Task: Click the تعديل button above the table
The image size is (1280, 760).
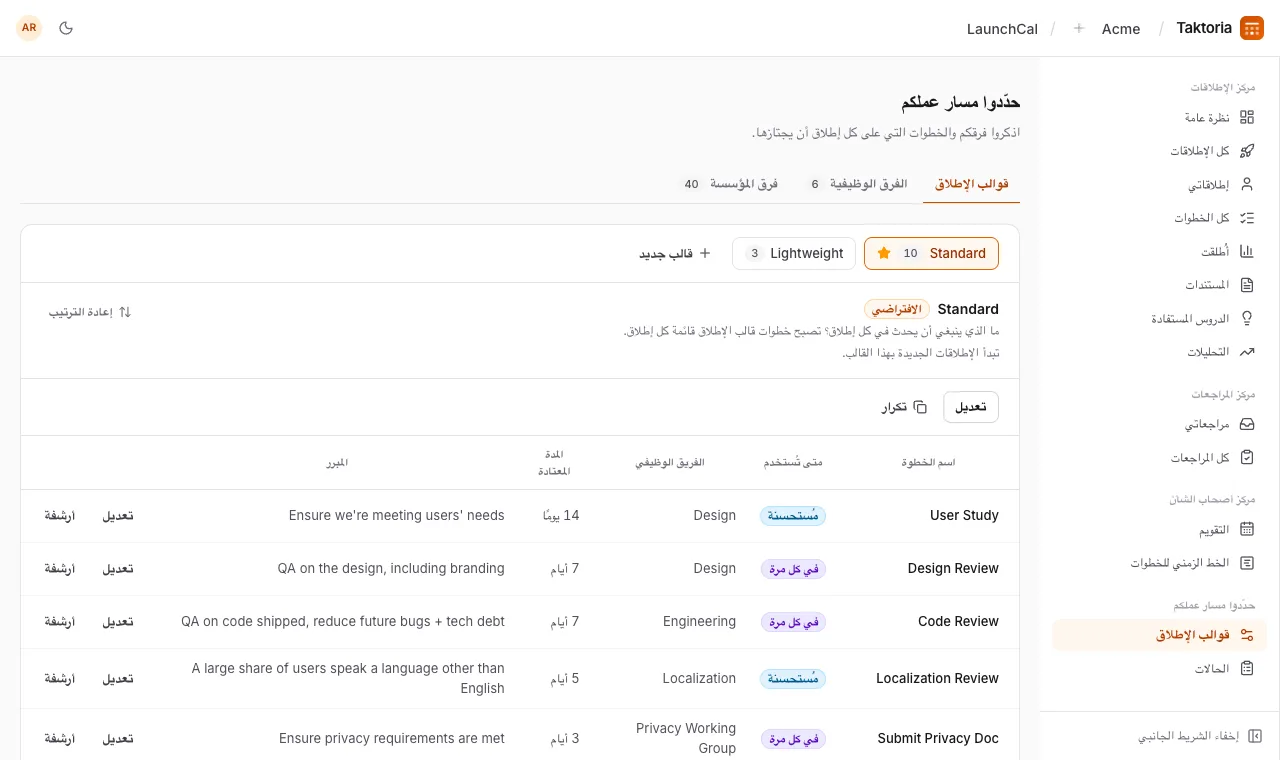Action: tap(971, 407)
